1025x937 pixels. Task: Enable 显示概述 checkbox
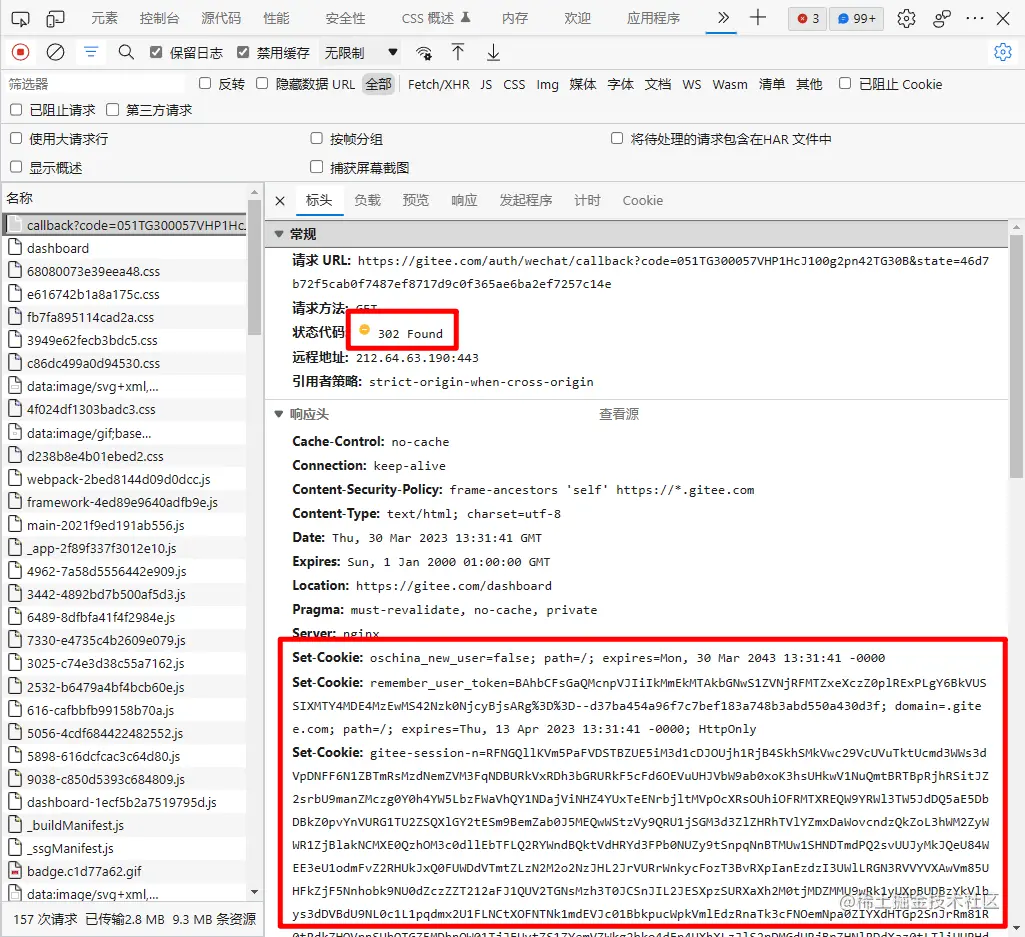(x=16, y=167)
